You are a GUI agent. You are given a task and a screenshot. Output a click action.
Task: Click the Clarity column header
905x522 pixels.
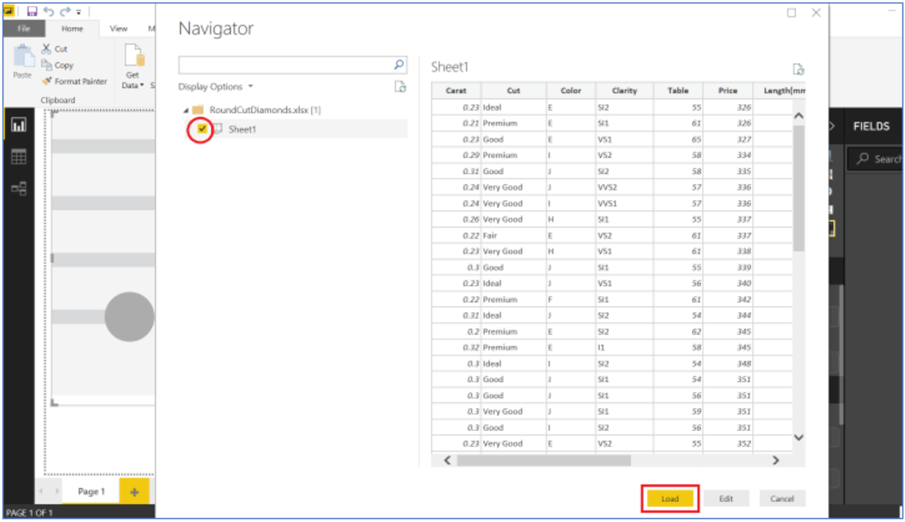(624, 91)
